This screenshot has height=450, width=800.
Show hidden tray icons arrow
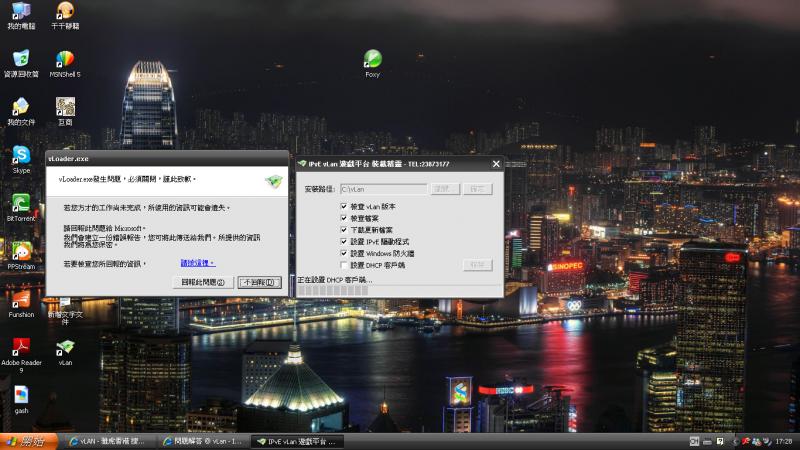tap(735, 441)
